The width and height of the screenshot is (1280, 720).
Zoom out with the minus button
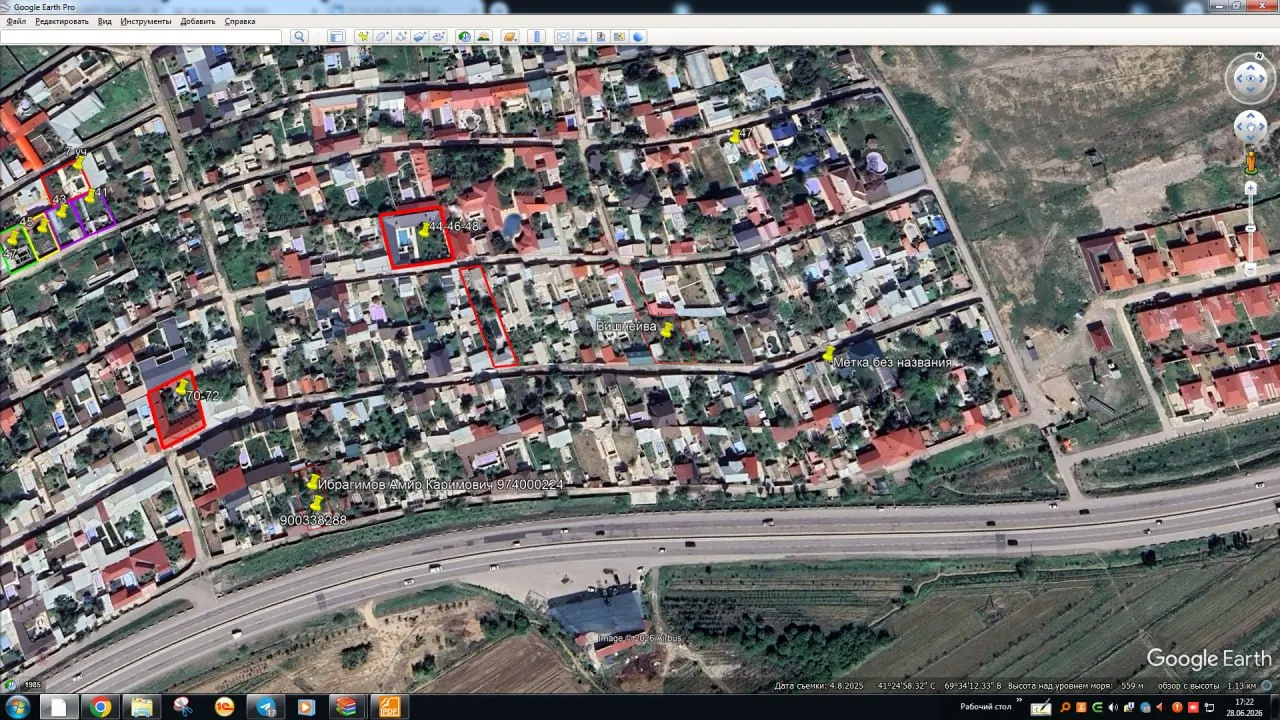(x=1250, y=269)
